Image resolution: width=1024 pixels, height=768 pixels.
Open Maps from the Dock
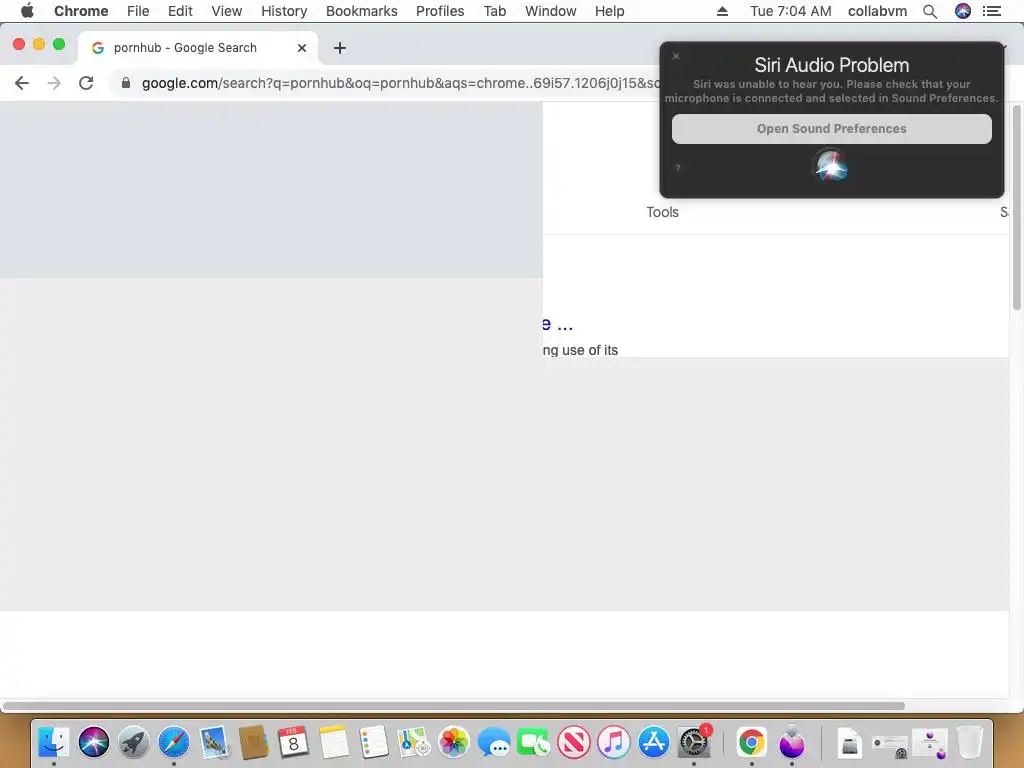(x=413, y=742)
